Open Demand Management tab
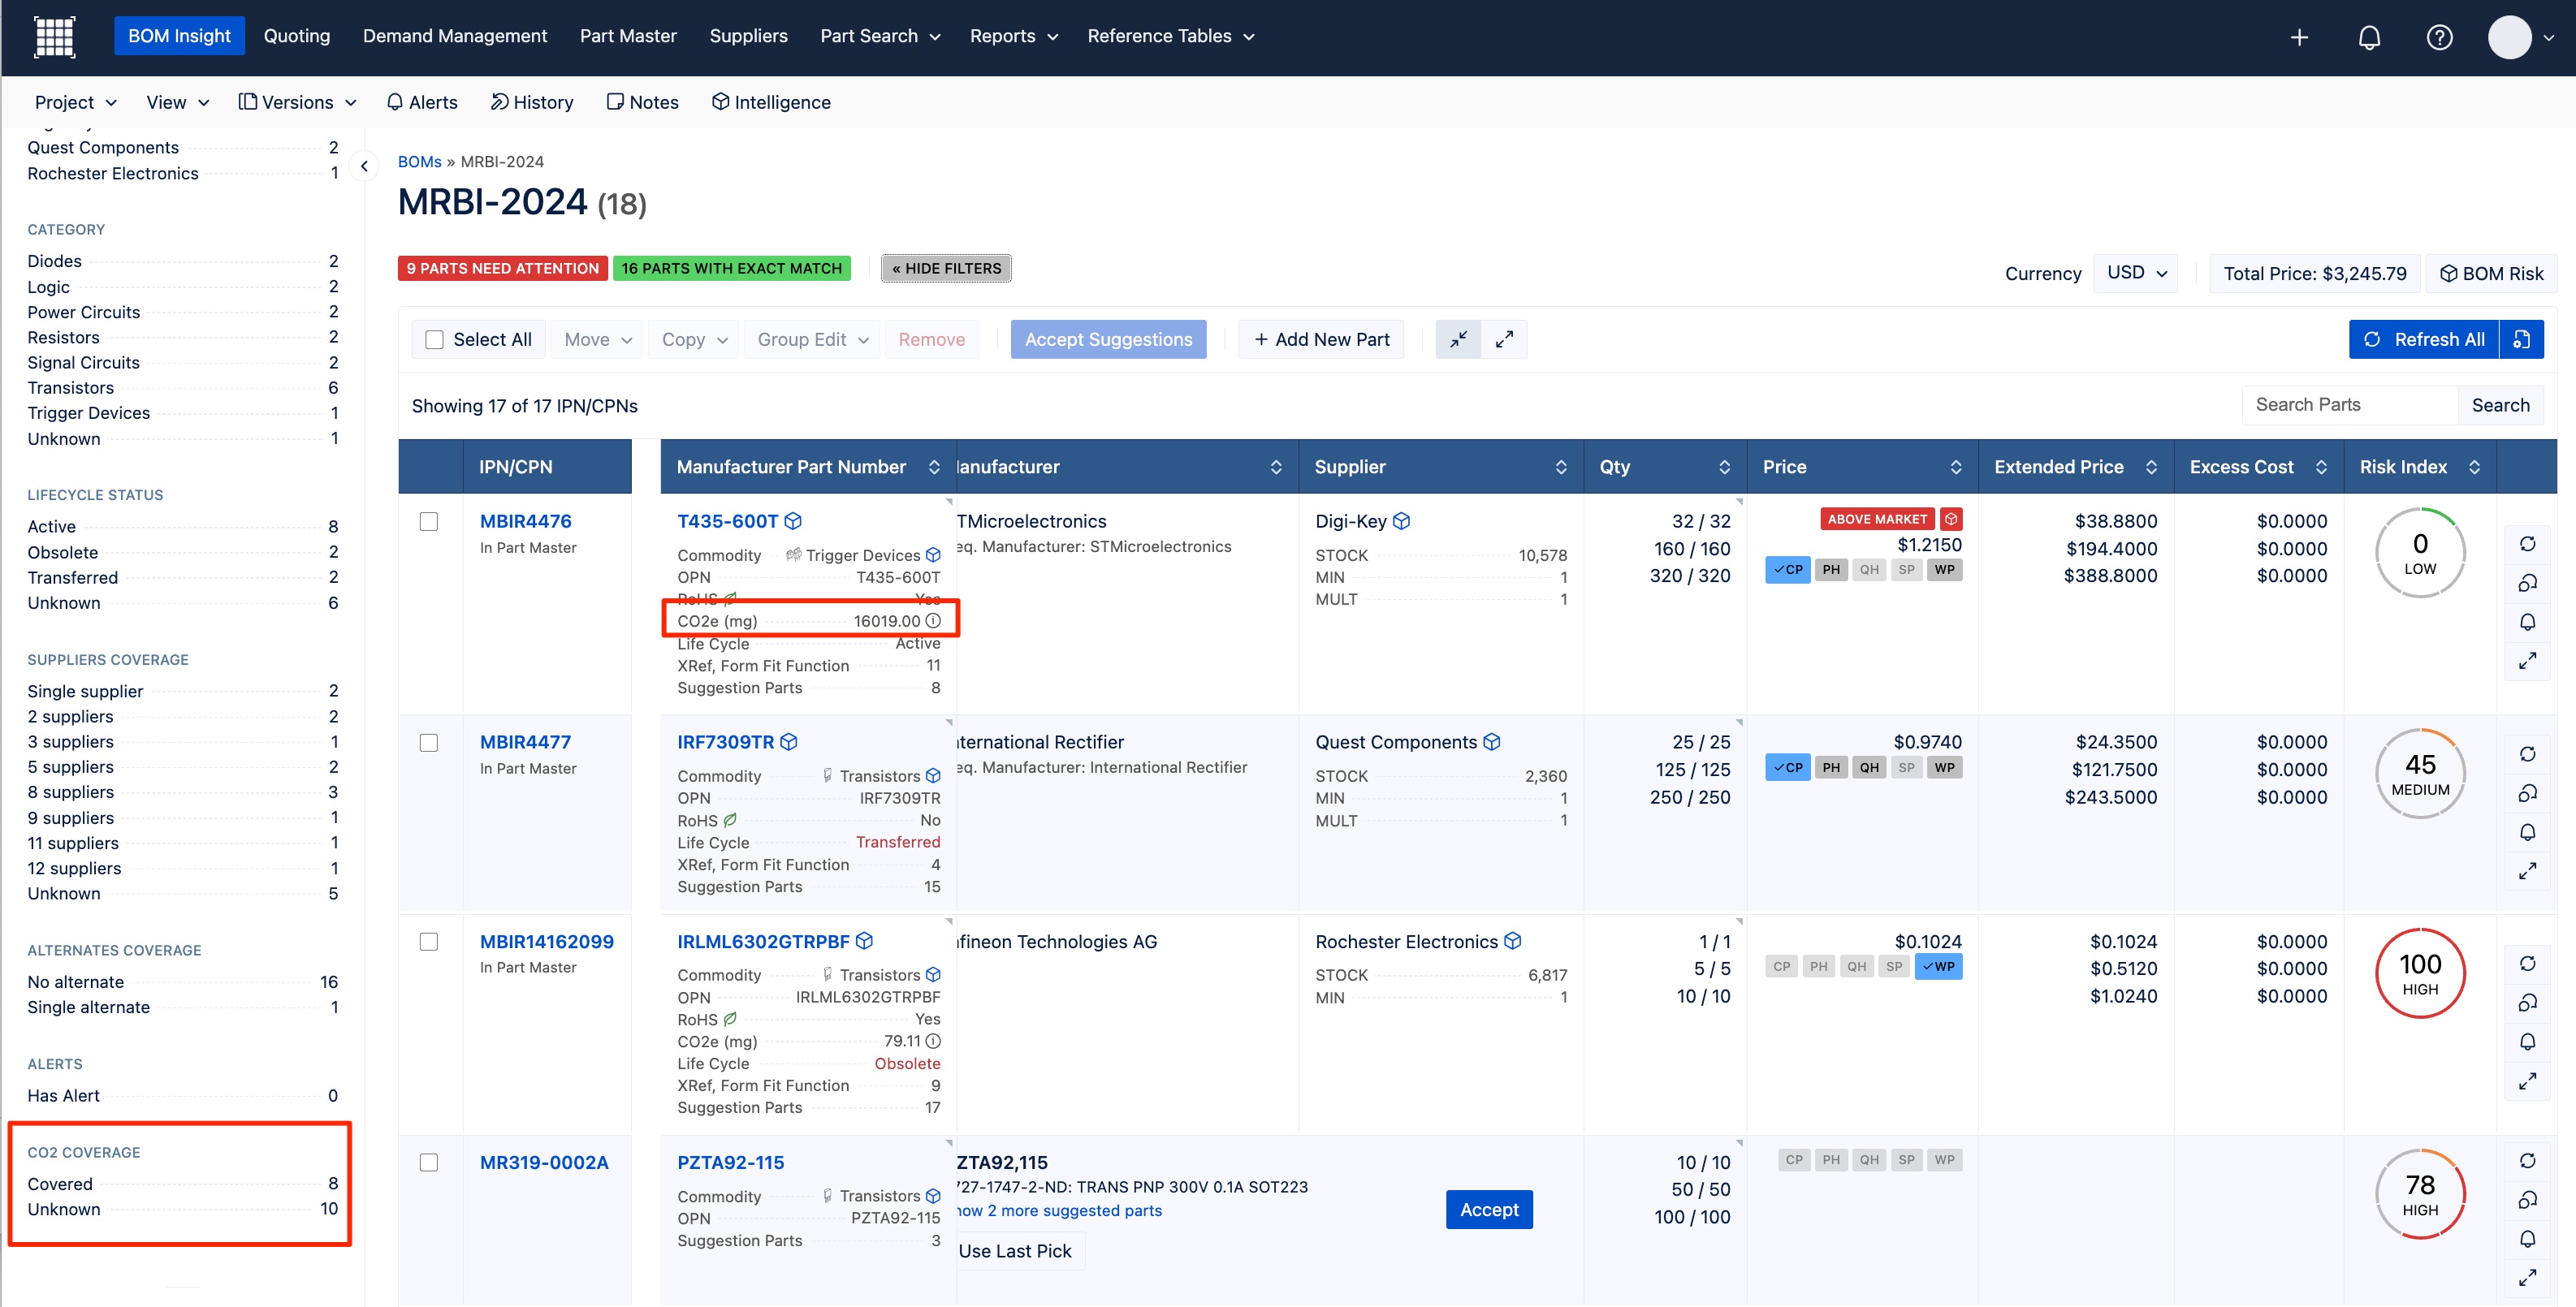This screenshot has width=2576, height=1307. pos(455,36)
